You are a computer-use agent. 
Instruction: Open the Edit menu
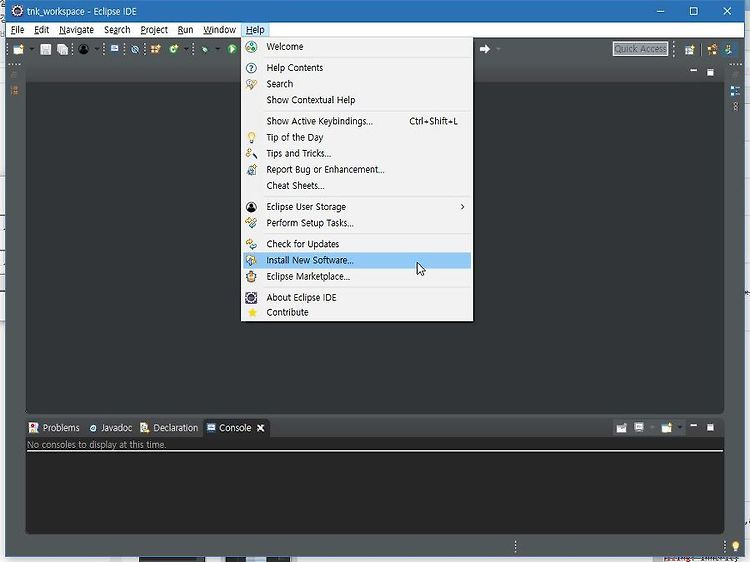[x=41, y=30]
